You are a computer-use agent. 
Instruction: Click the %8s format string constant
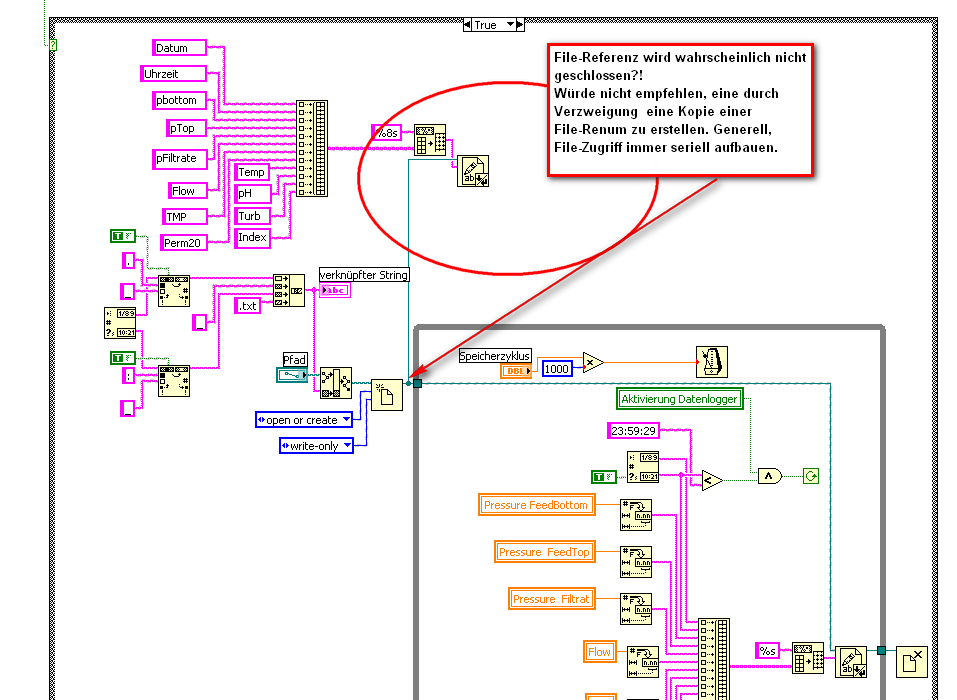pyautogui.click(x=387, y=132)
